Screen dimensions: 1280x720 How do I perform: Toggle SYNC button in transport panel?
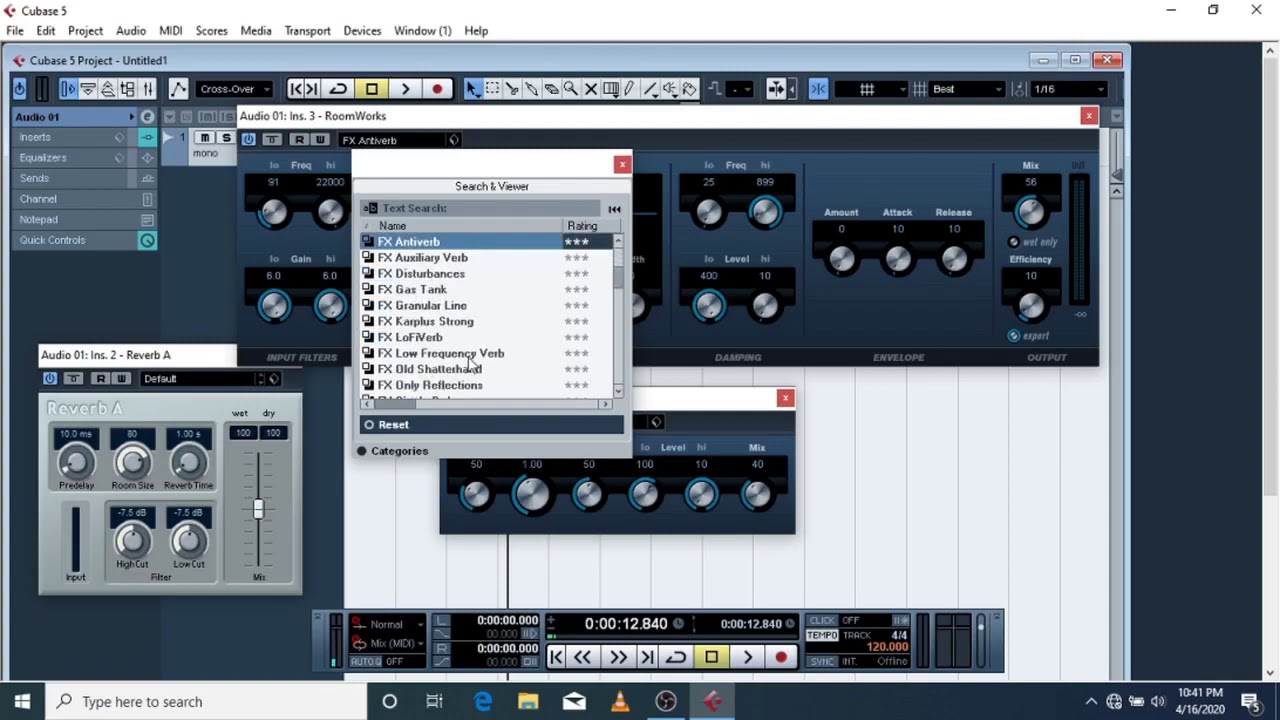pyautogui.click(x=822, y=661)
